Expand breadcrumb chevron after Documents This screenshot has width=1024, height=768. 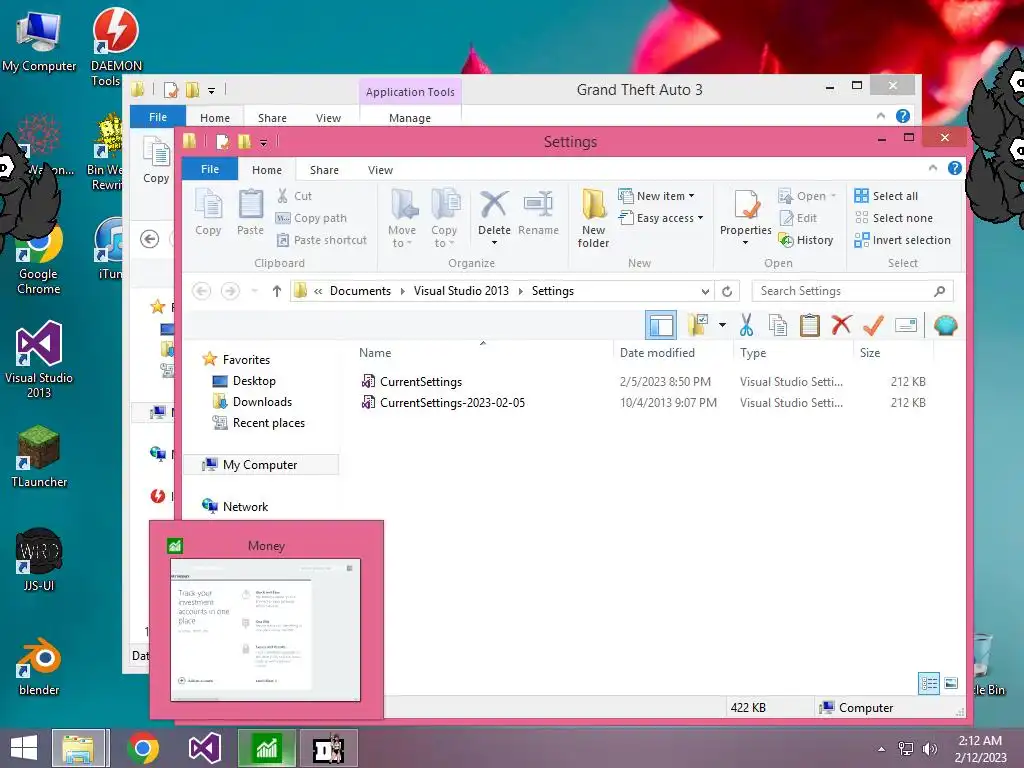(x=402, y=291)
